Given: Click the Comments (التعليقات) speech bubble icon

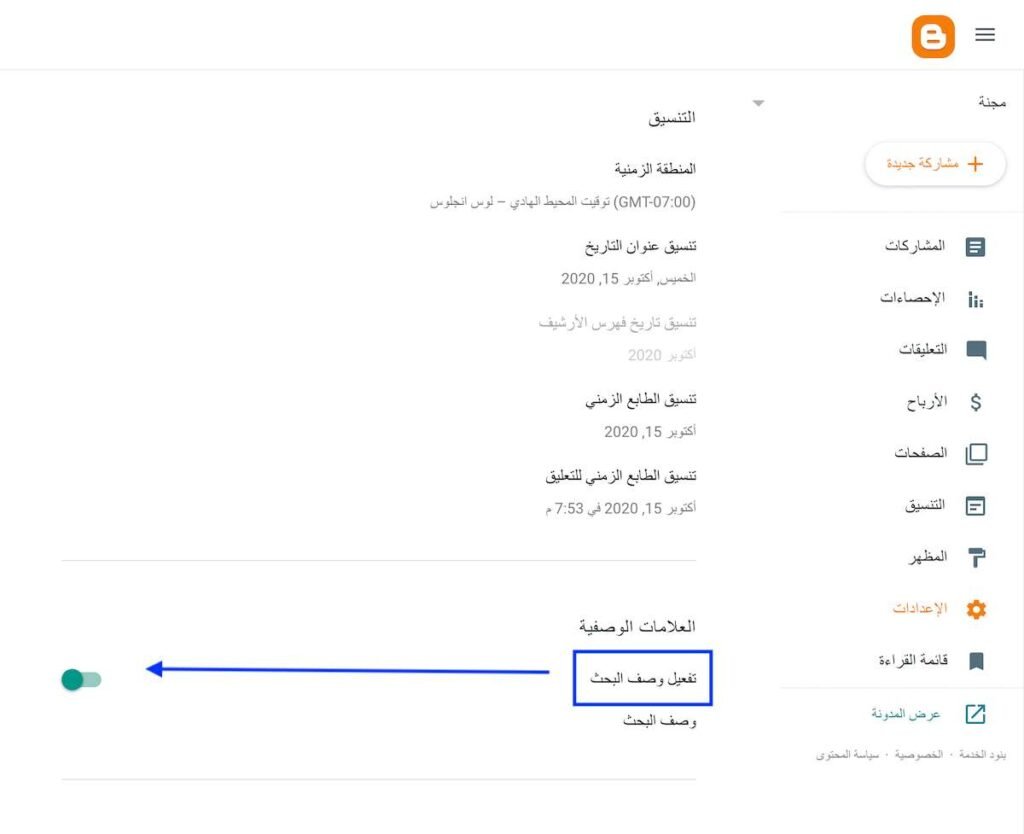Looking at the screenshot, I should click(x=976, y=351).
